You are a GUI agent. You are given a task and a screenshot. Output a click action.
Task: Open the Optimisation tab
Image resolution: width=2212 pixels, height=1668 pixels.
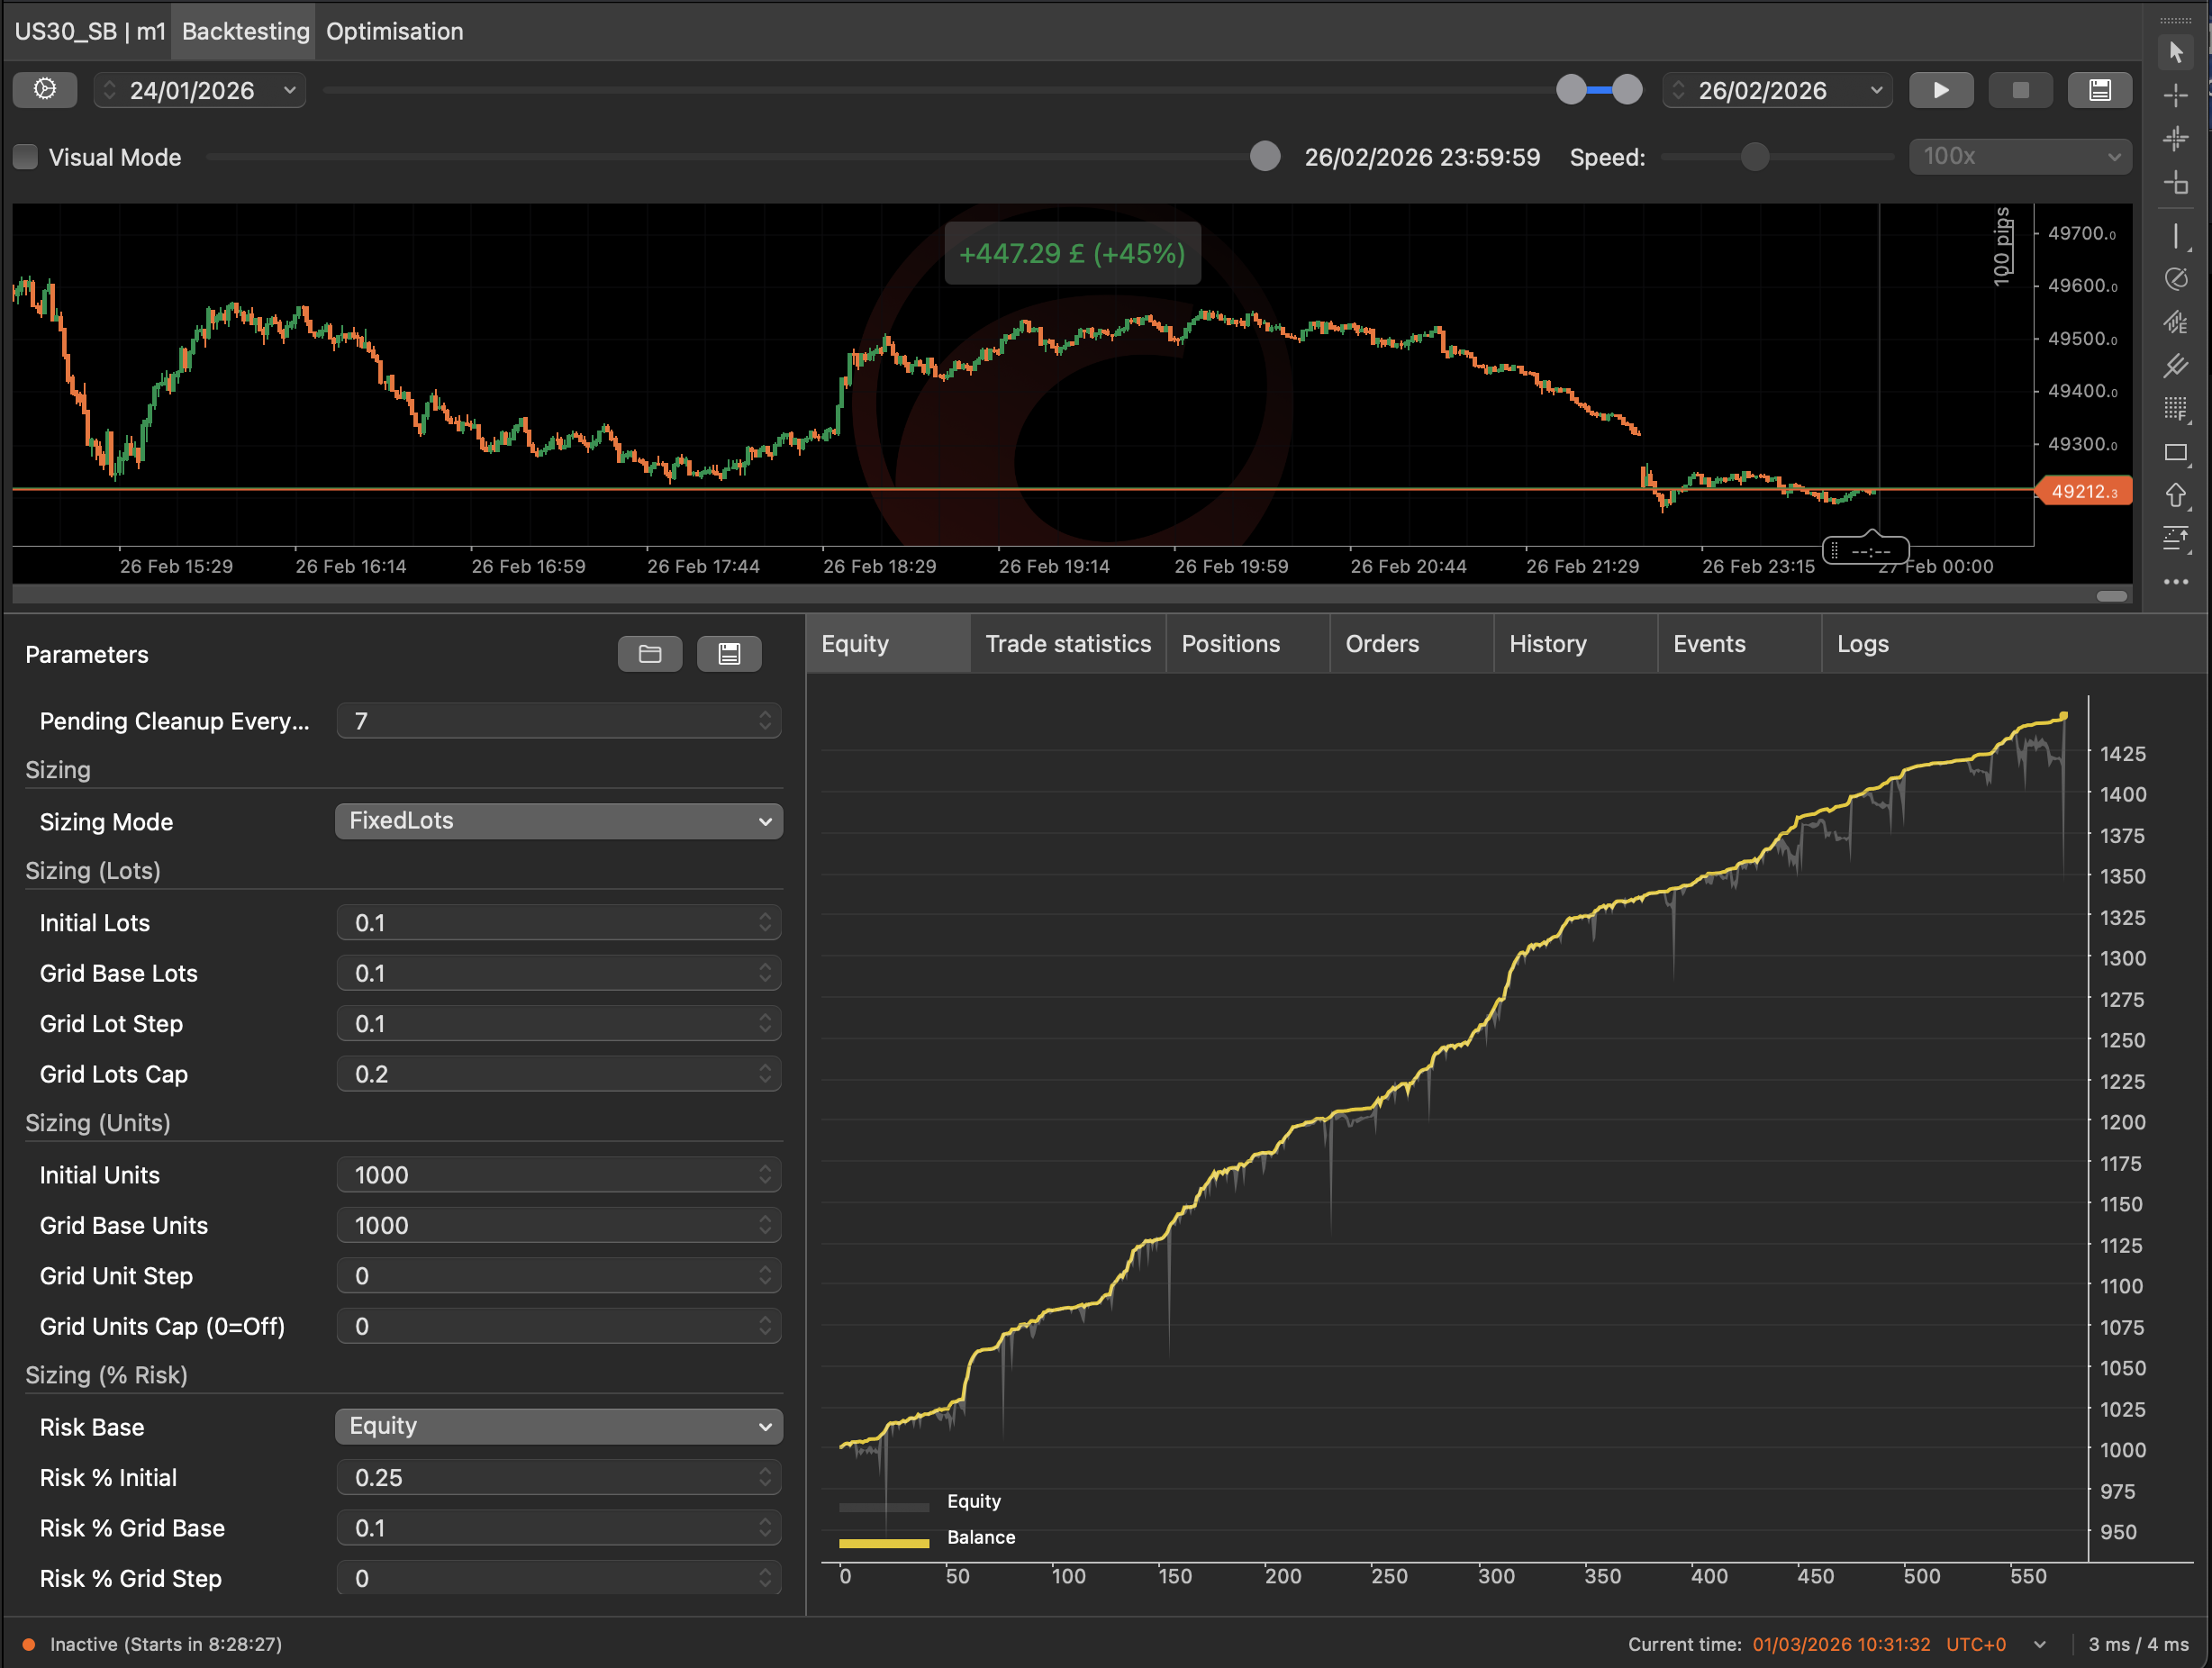(394, 32)
